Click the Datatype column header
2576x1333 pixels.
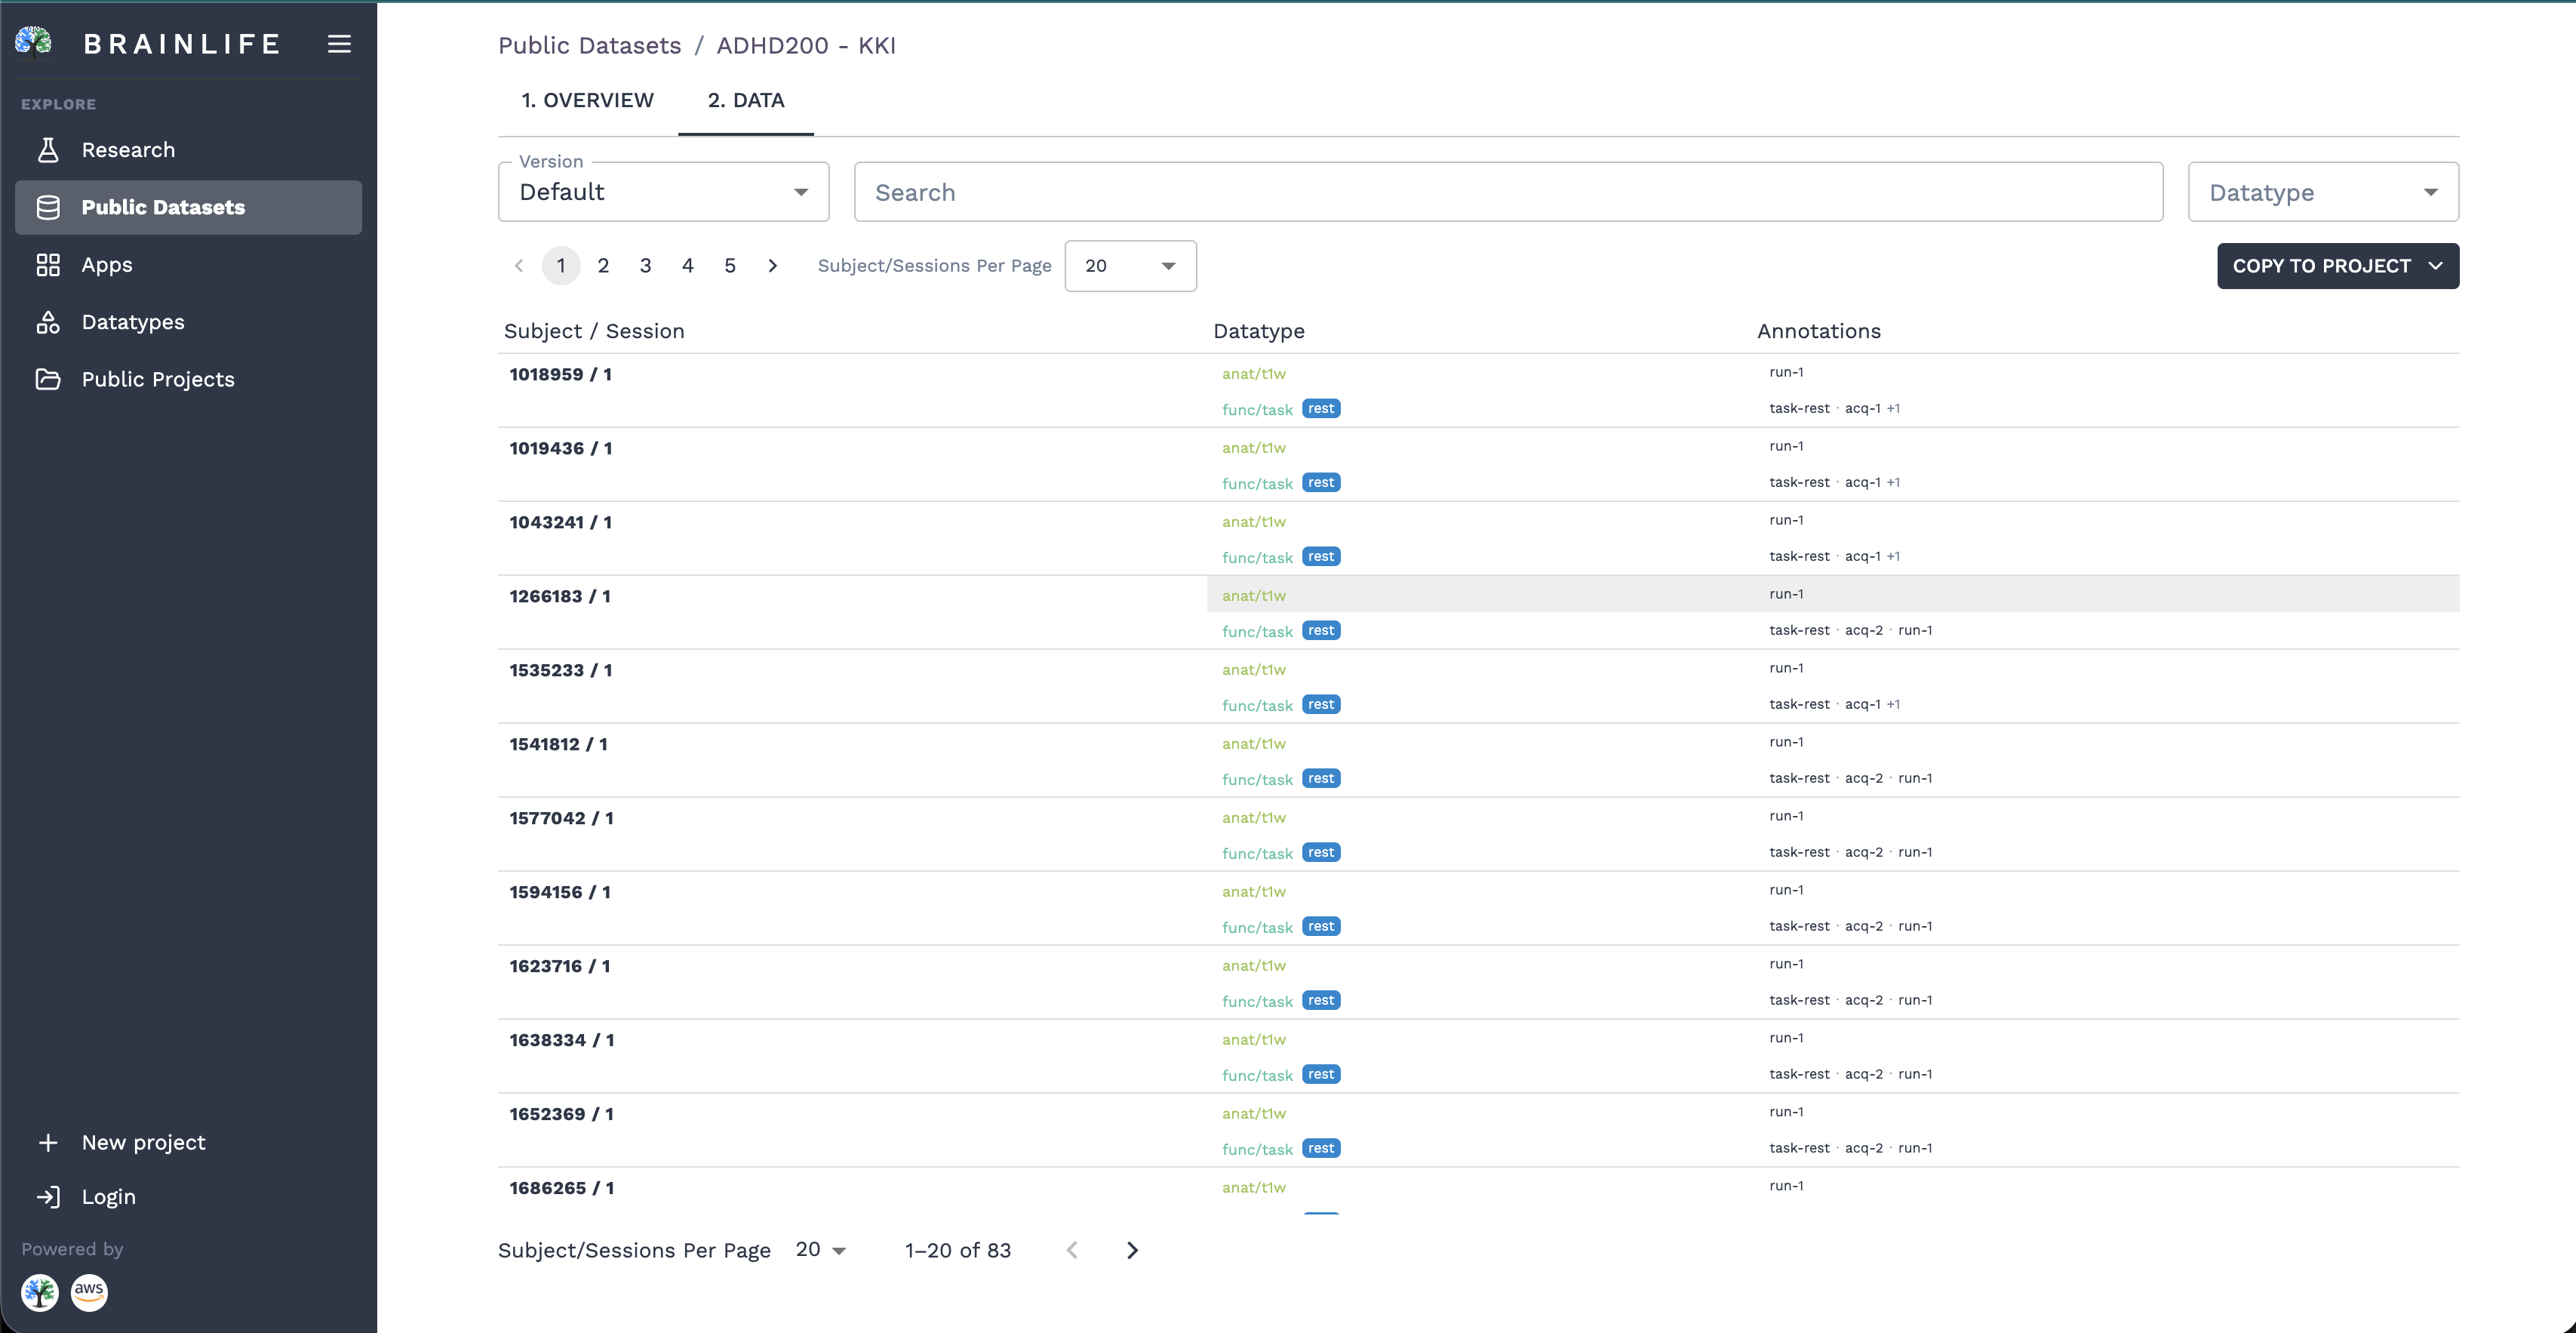[x=1258, y=332]
